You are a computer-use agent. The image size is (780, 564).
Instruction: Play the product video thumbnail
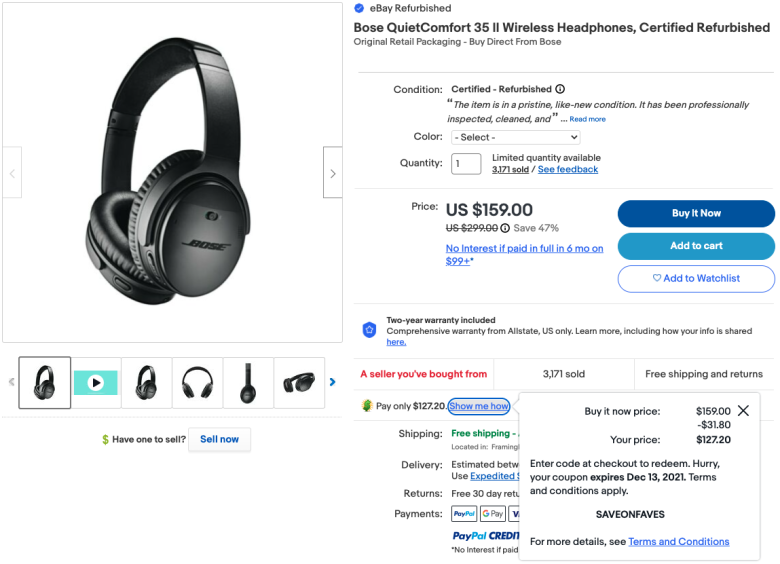96,382
